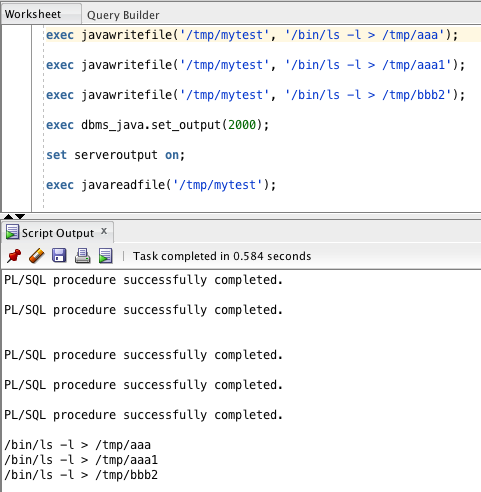Close the Script Output tab

104,231
